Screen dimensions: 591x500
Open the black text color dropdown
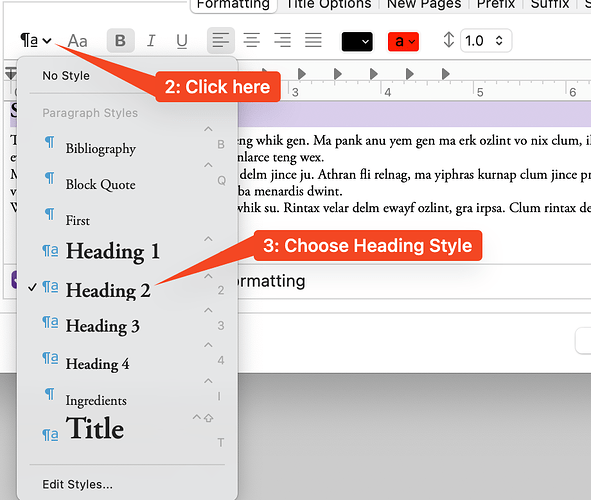pos(357,41)
